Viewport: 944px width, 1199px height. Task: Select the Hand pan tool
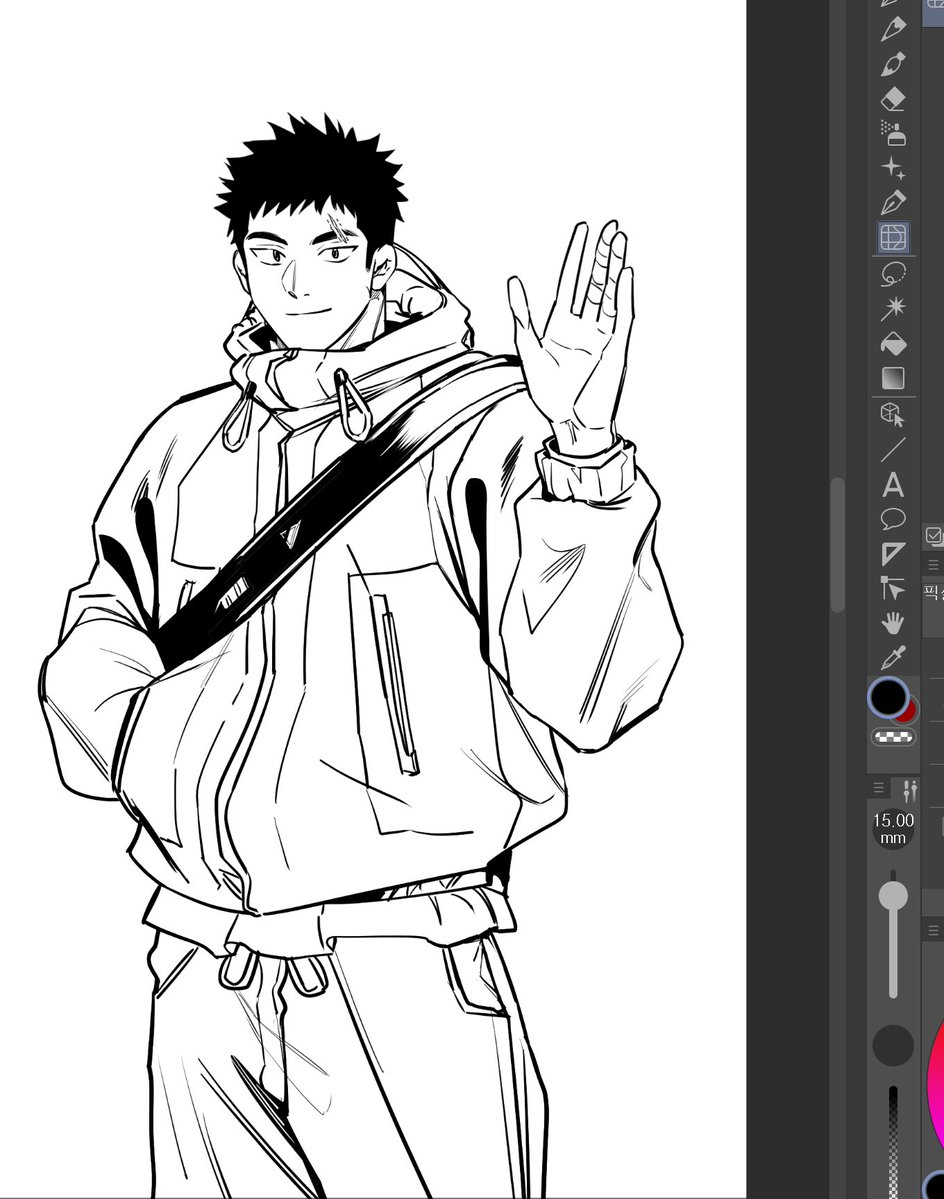tap(893, 623)
